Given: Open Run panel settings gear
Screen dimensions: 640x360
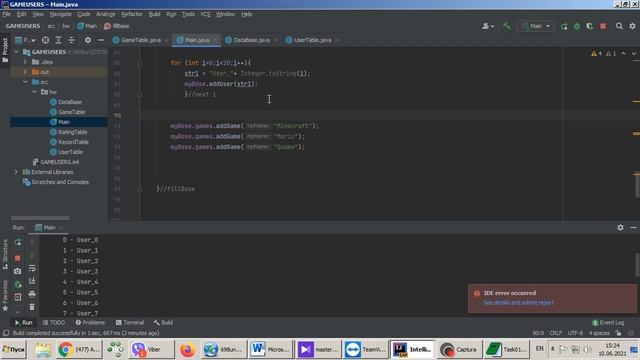Looking at the screenshot, I should point(620,227).
